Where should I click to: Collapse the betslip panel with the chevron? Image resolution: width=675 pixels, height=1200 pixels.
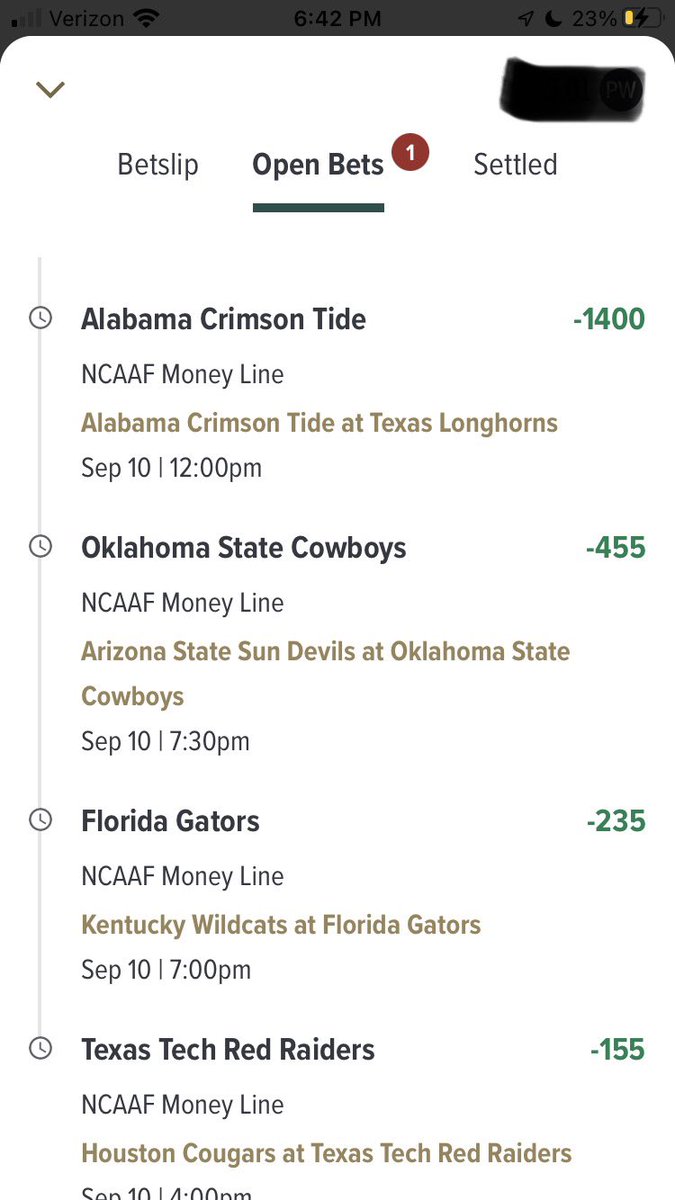pos(50,90)
